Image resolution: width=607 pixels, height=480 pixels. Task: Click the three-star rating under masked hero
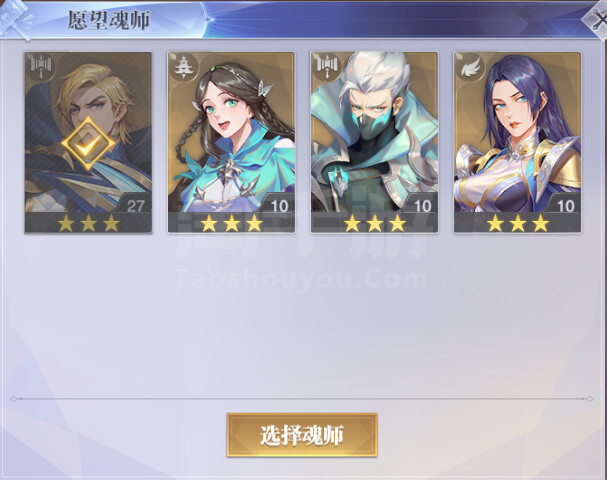[x=375, y=223]
